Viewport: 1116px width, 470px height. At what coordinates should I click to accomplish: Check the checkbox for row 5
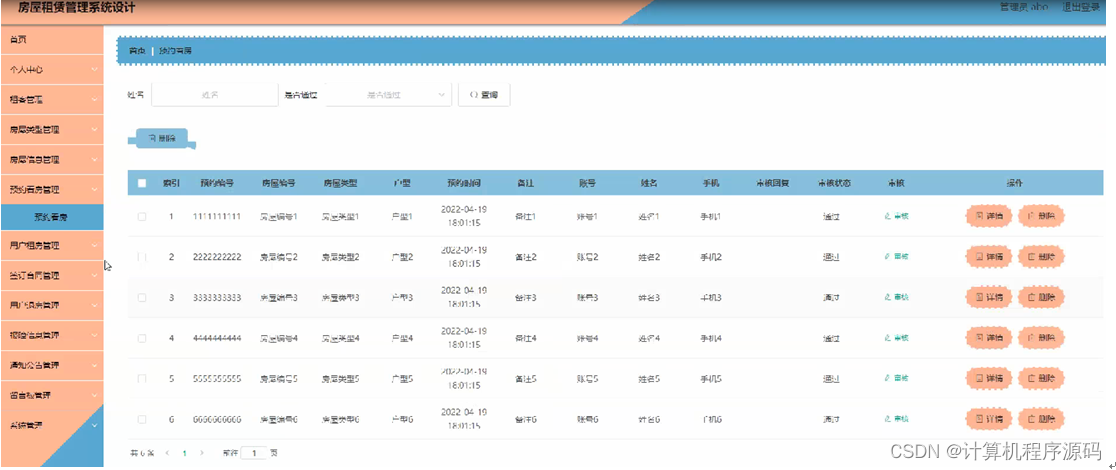click(x=142, y=379)
